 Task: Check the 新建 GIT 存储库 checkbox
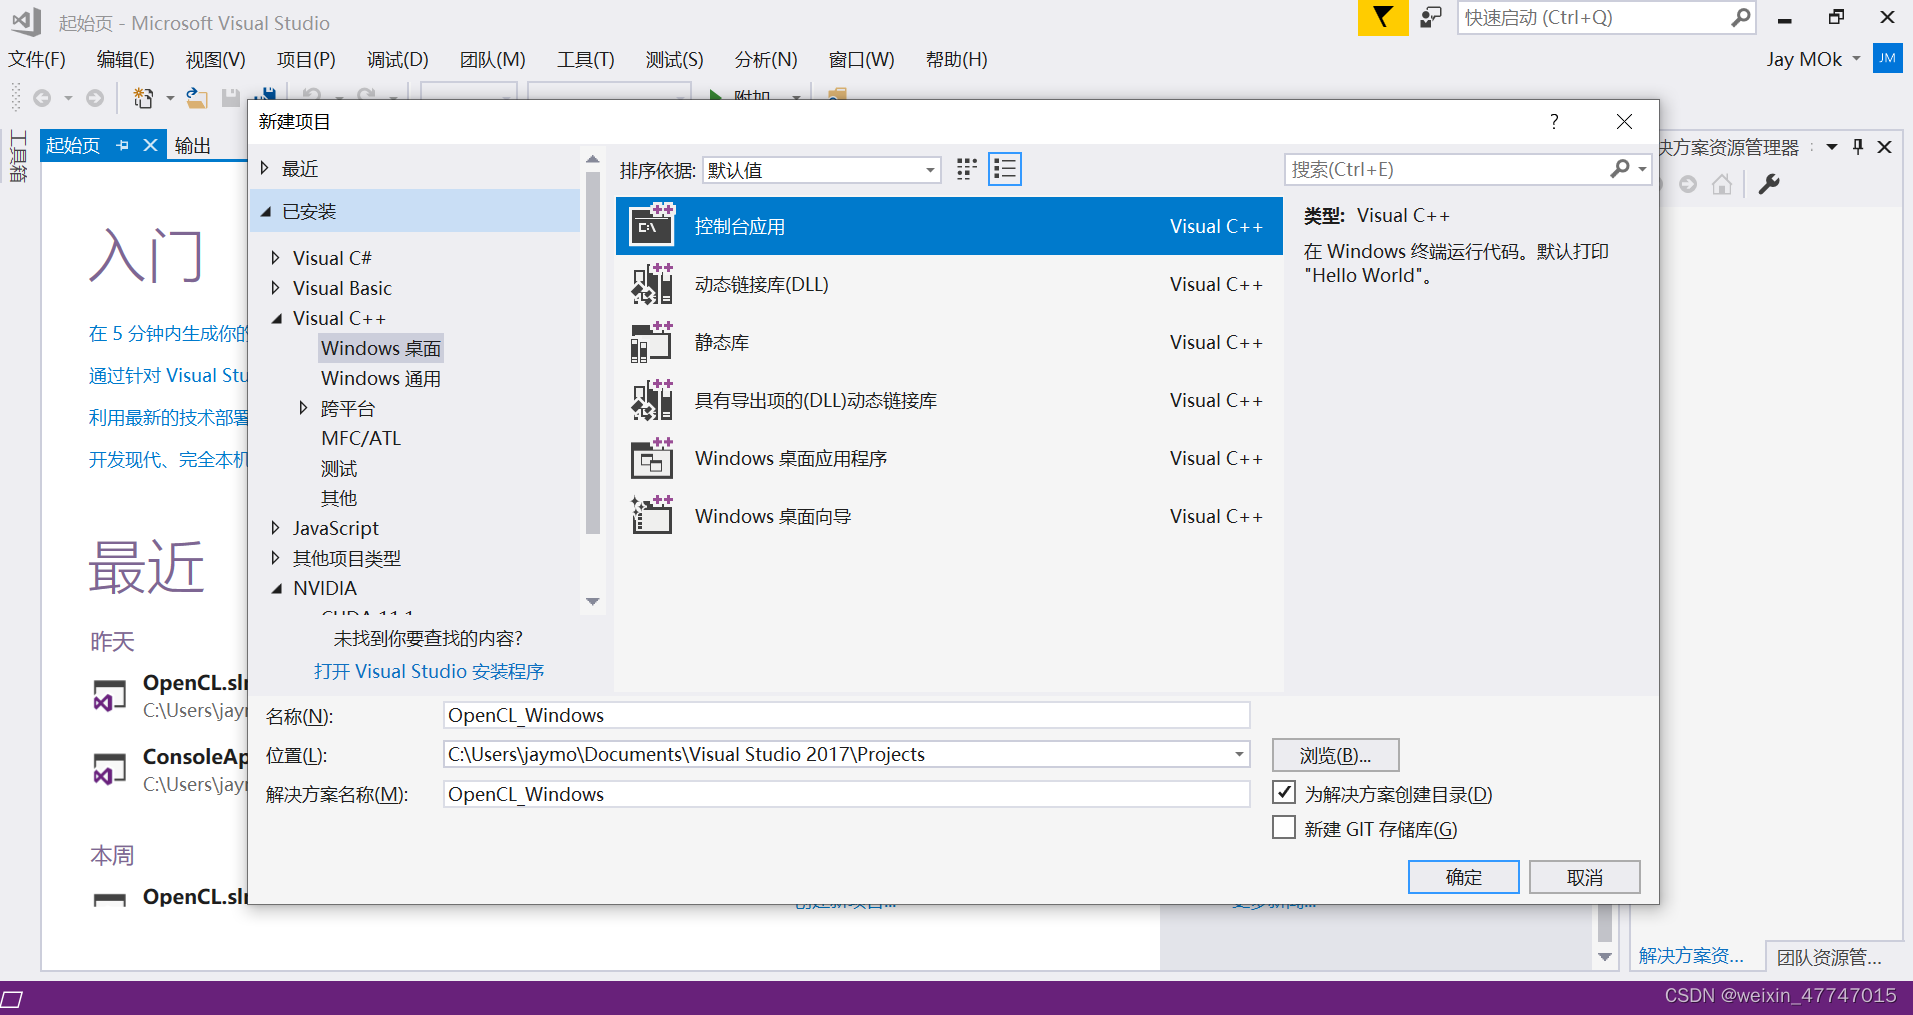point(1284,827)
